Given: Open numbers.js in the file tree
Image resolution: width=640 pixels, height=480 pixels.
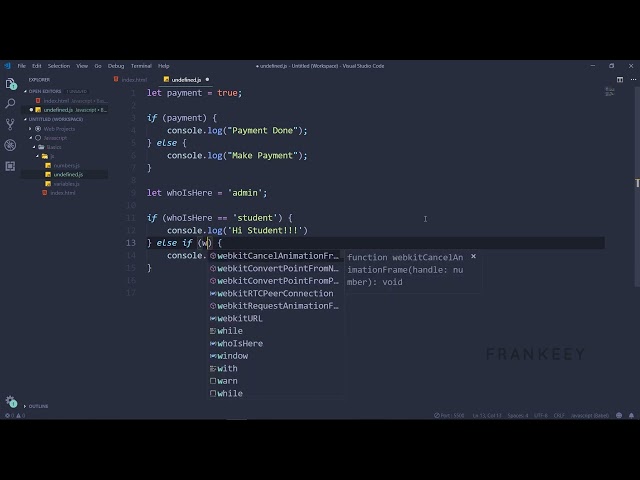Looking at the screenshot, I should click(x=67, y=165).
